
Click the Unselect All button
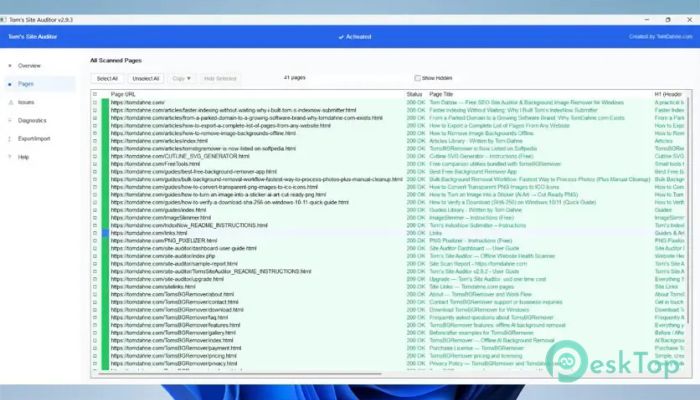146,79
